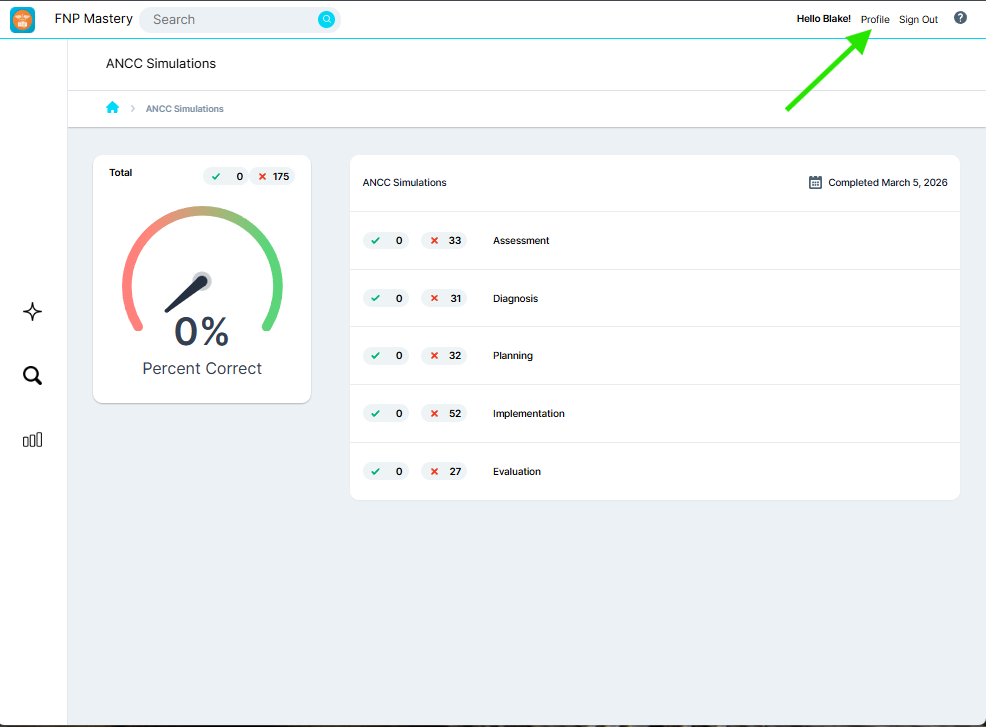Click the Assessment incorrect count 33 badge

(445, 241)
